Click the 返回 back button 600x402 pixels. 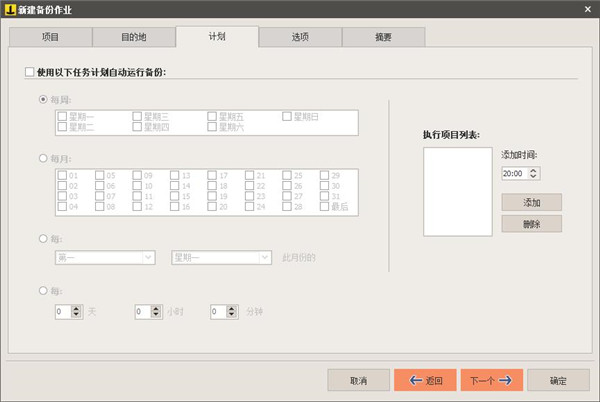(x=425, y=380)
